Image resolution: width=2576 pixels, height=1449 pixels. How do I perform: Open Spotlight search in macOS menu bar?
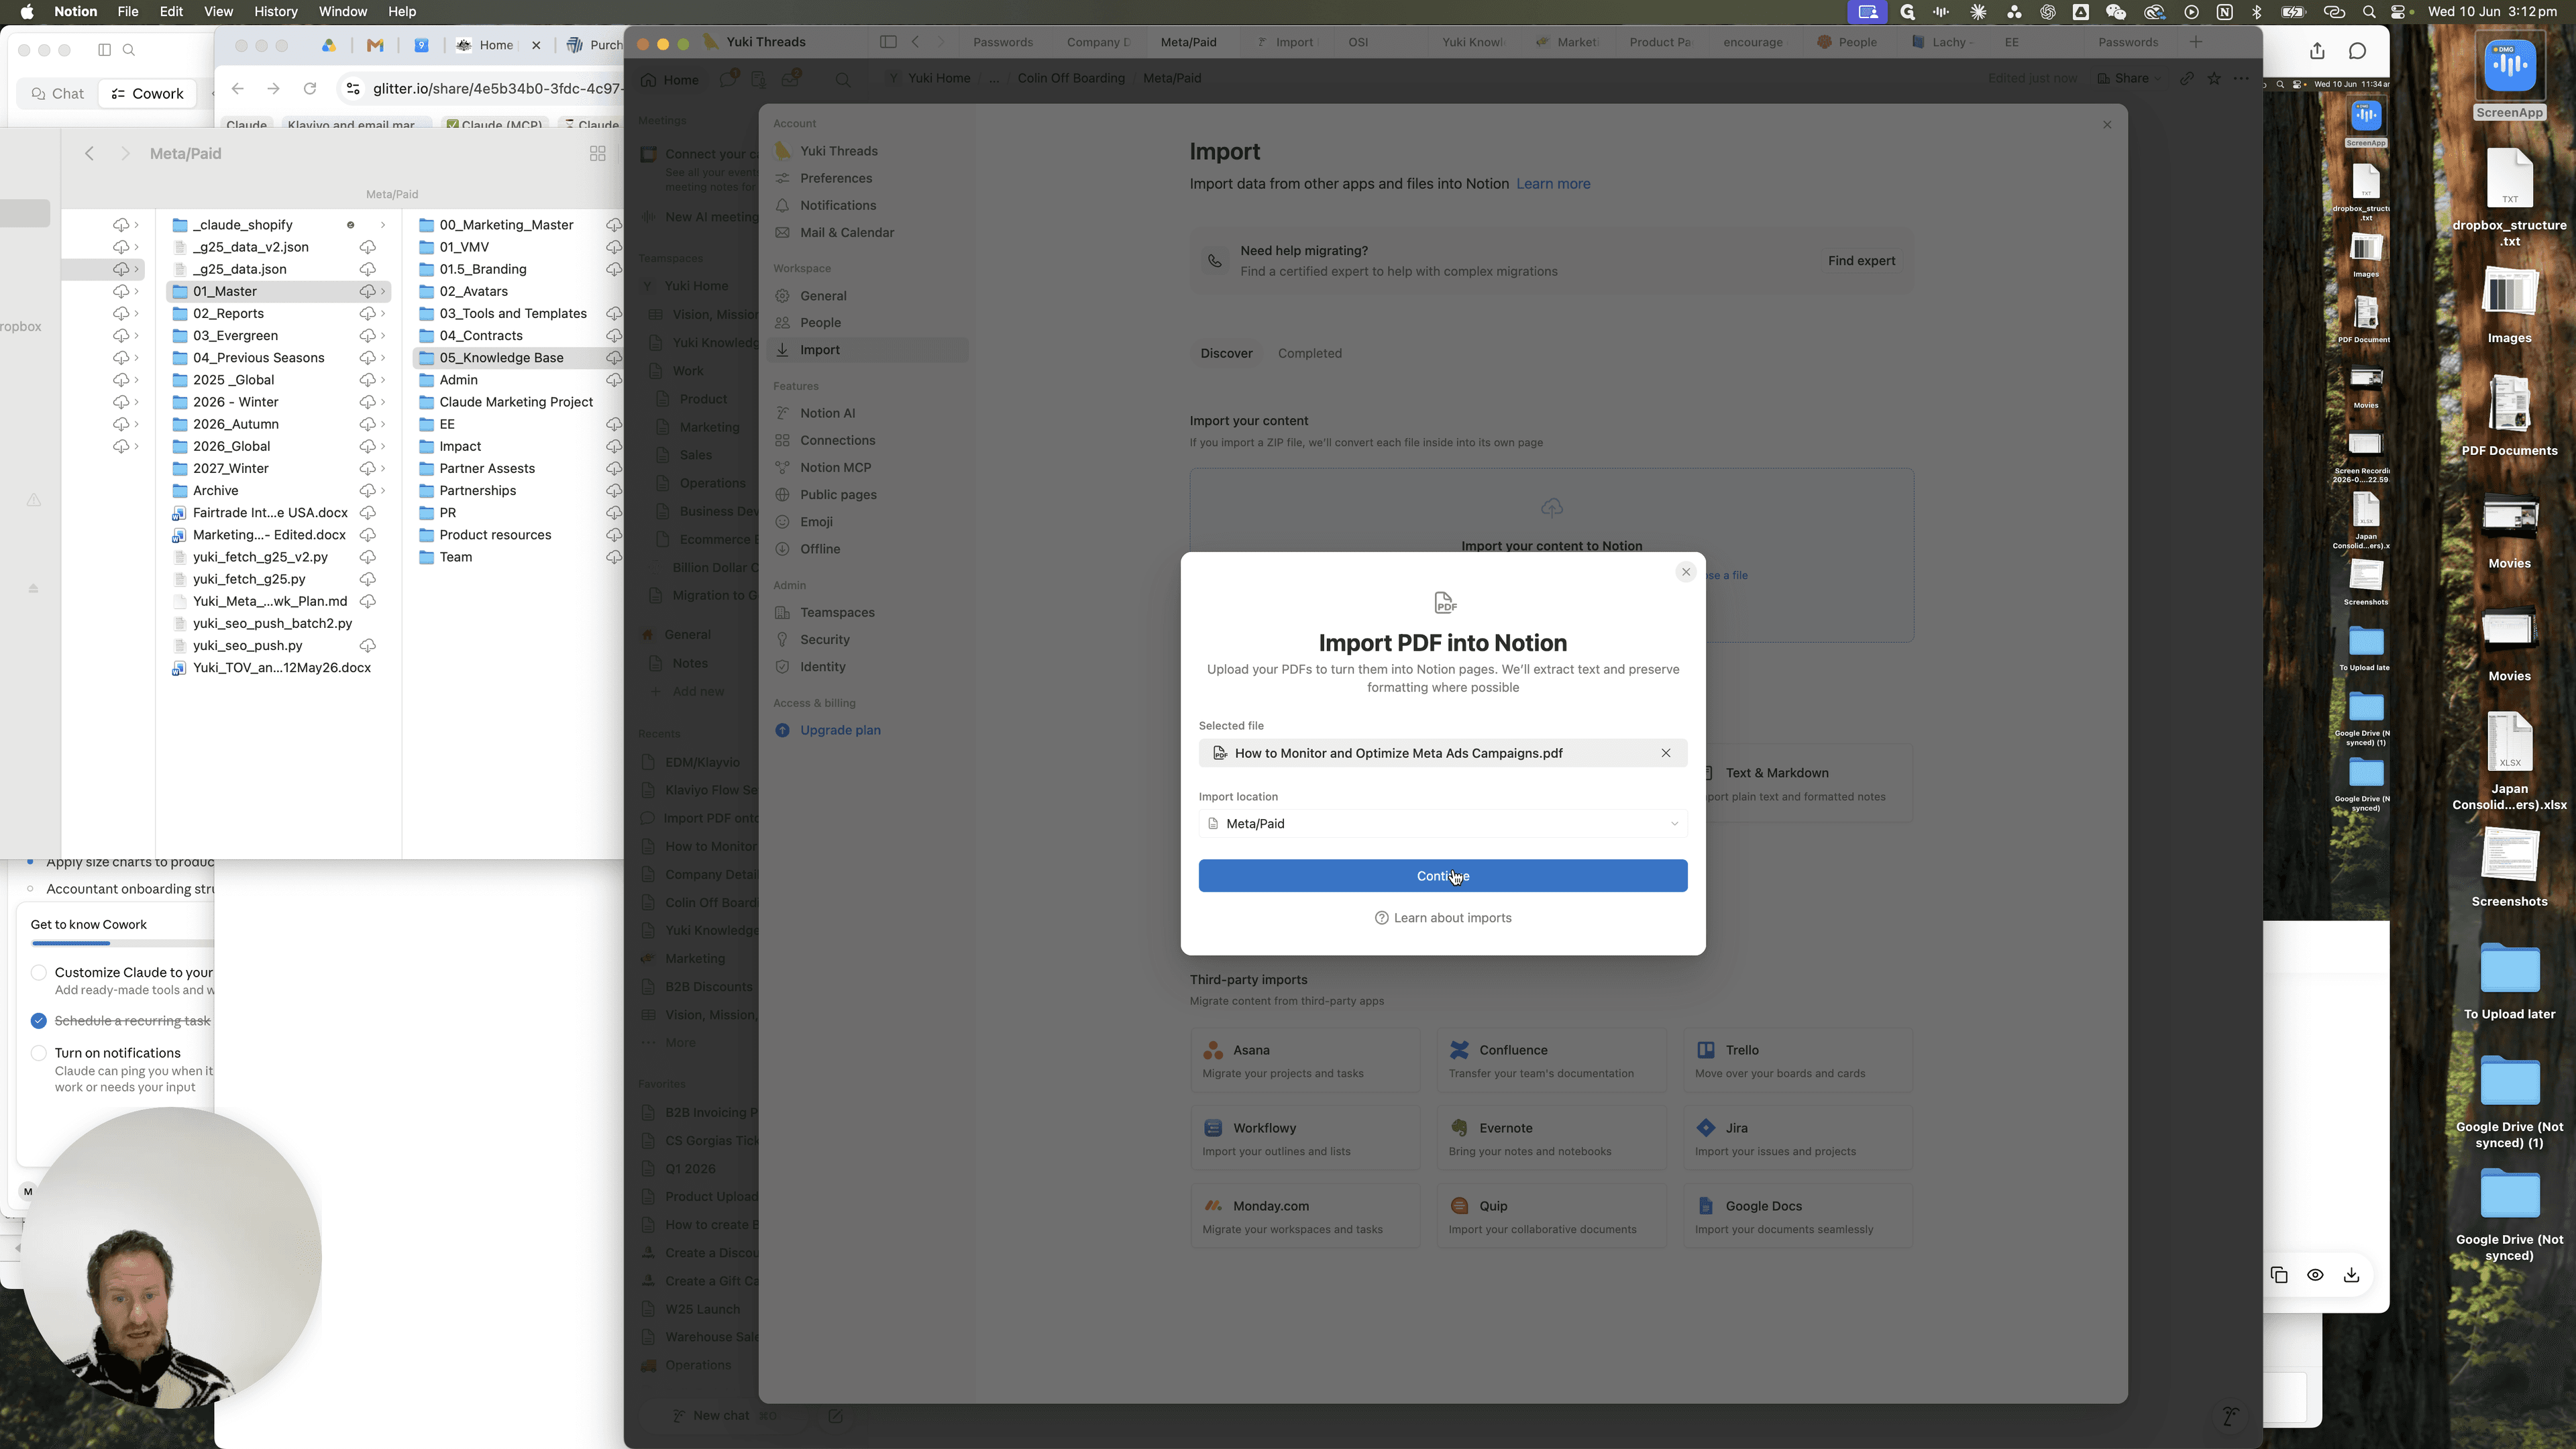2369,12
